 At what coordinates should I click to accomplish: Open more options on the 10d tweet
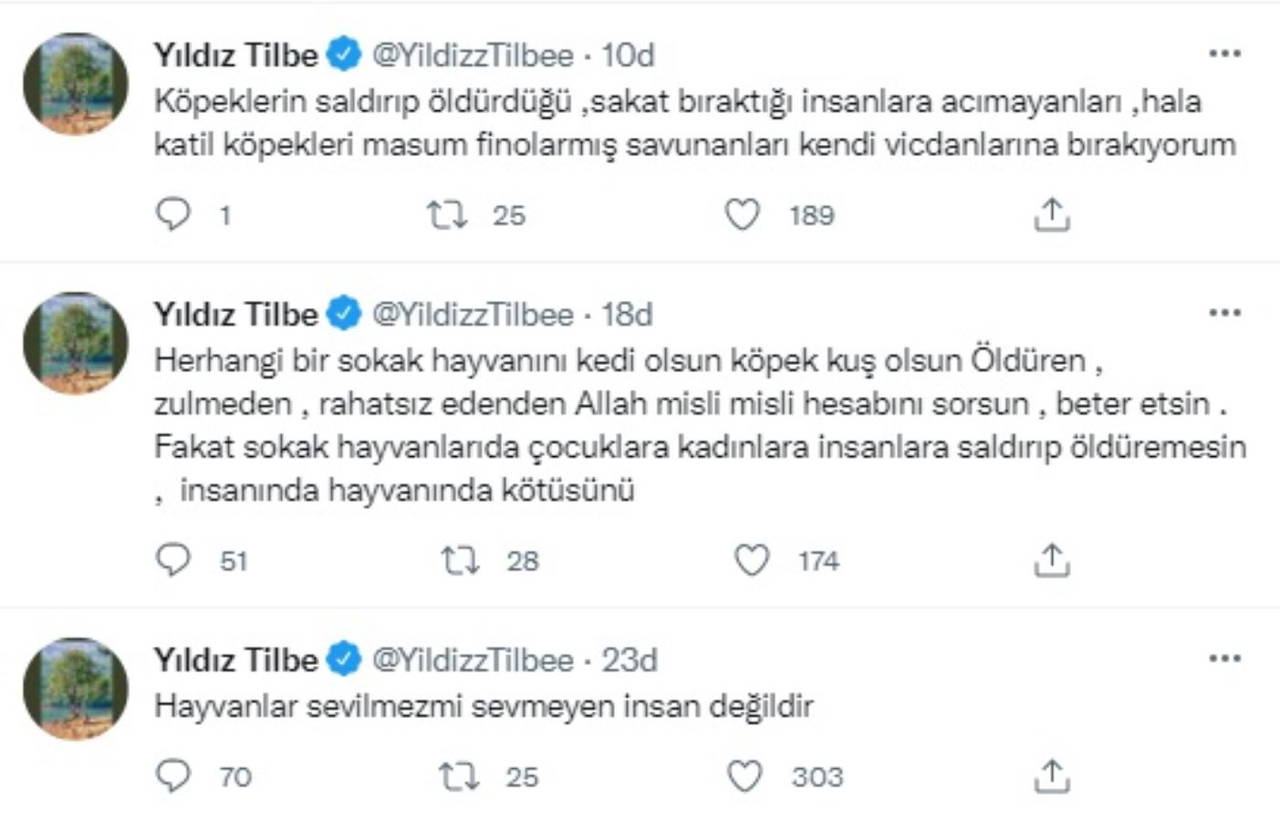[1224, 54]
